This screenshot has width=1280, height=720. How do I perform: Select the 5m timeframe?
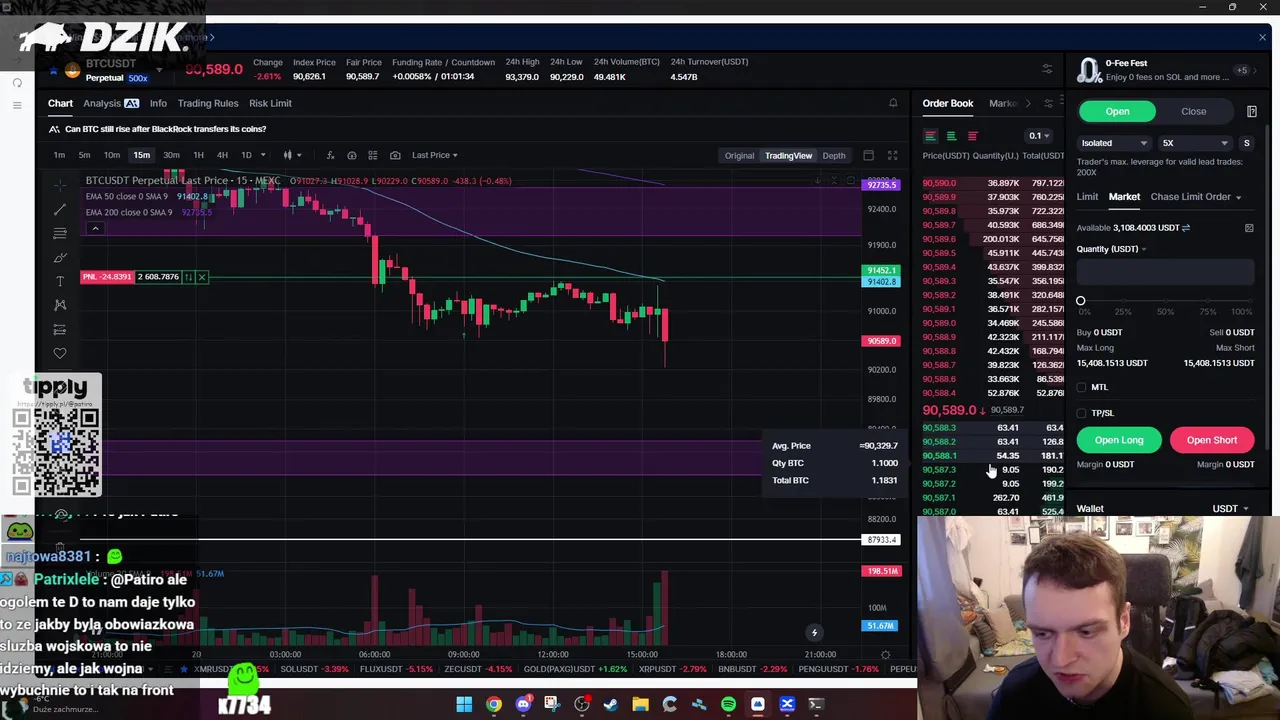tap(84, 155)
